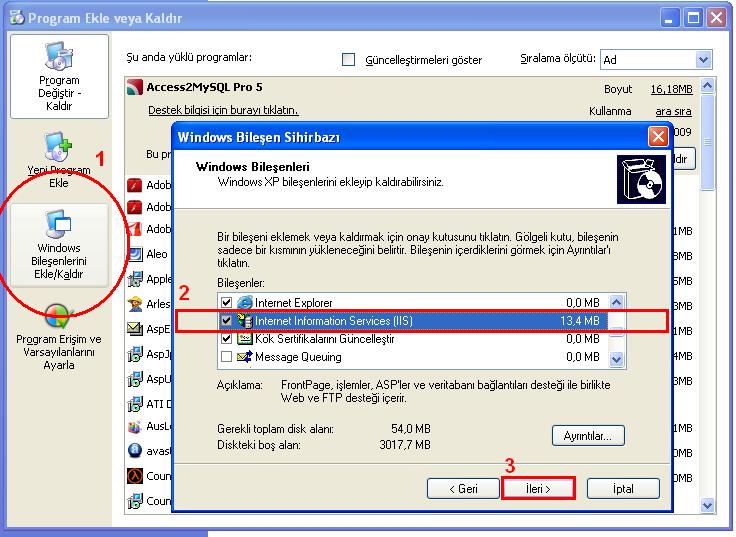The height and width of the screenshot is (537, 736).
Task: Toggle Güncelleştirmeleri göster checkbox
Action: tap(348, 60)
